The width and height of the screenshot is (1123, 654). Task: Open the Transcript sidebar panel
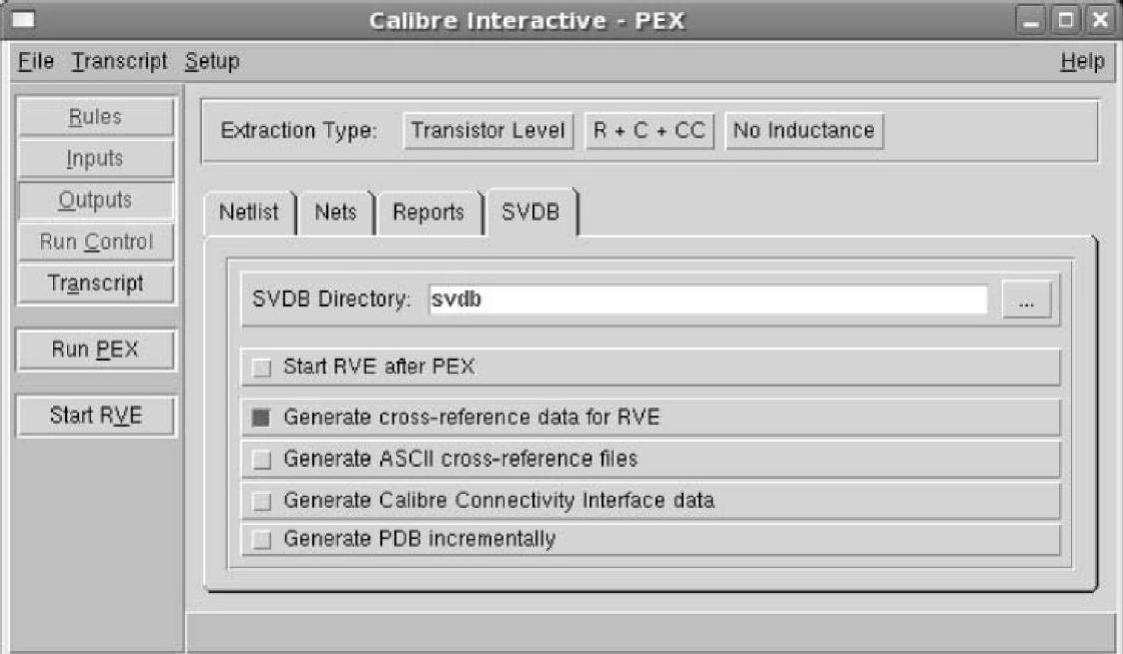tap(95, 284)
